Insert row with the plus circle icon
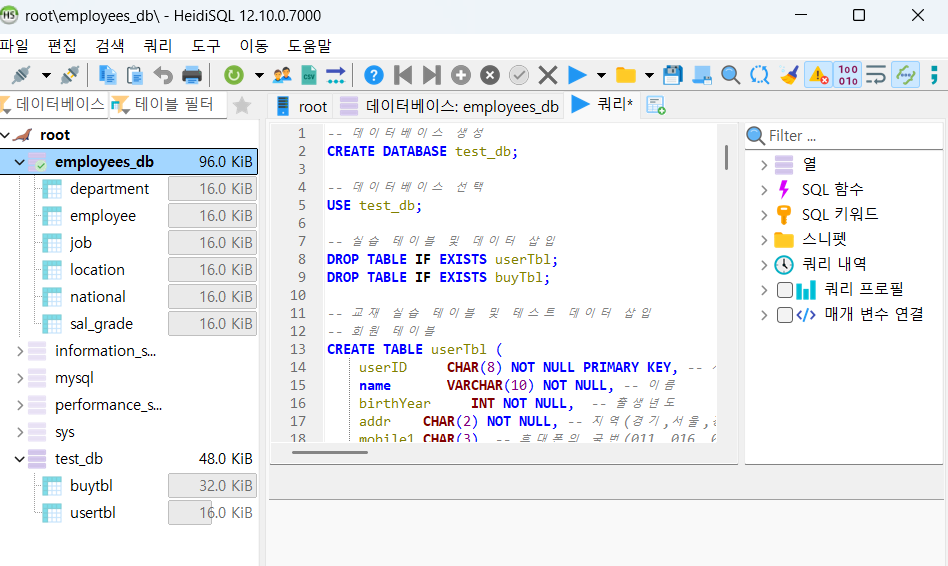The image size is (948, 566). pyautogui.click(x=461, y=75)
